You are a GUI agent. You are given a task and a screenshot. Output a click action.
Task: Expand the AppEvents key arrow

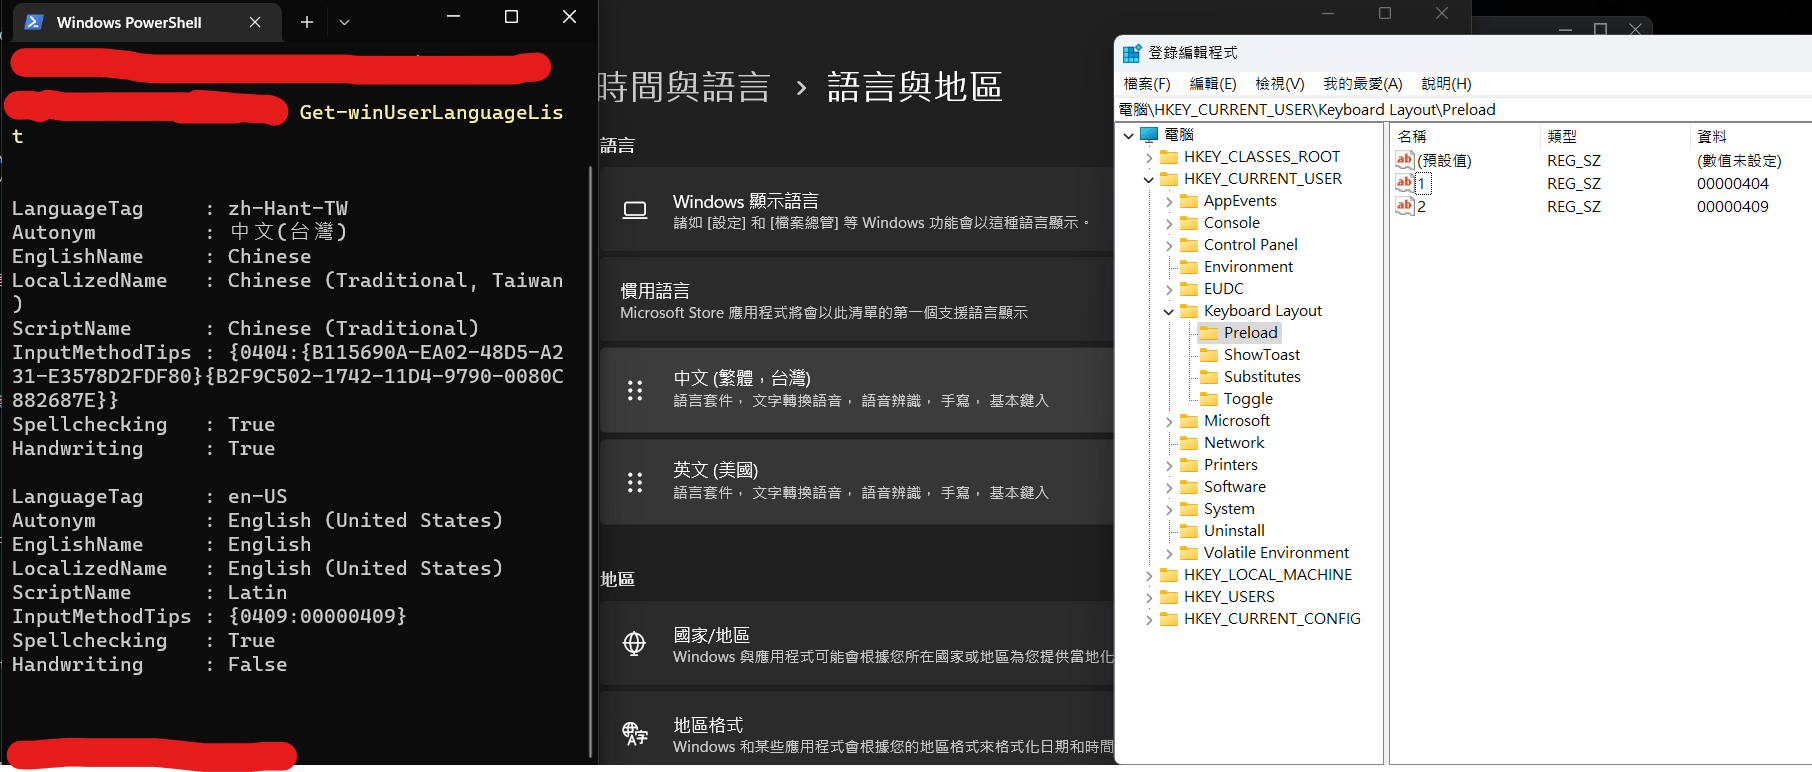point(1169,201)
